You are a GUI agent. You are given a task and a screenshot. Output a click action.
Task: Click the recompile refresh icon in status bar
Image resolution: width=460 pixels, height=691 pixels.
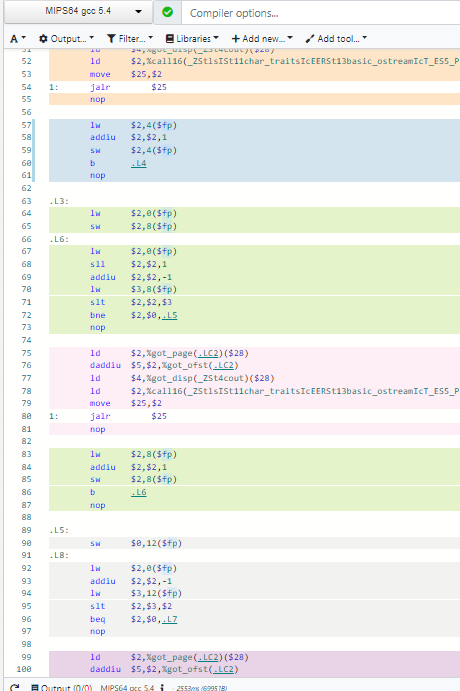15,687
